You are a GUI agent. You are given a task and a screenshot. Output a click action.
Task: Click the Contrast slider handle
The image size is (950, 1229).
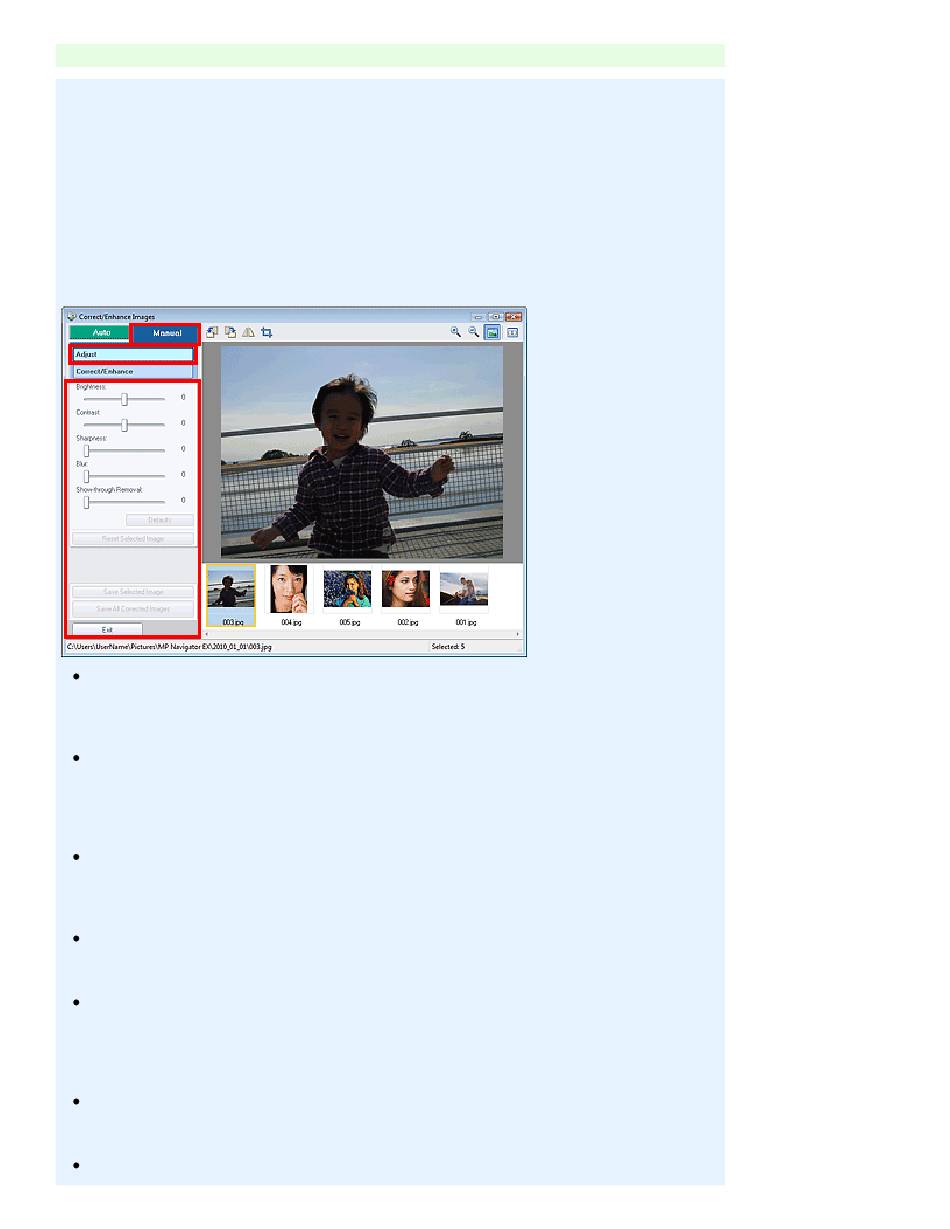pos(124,424)
